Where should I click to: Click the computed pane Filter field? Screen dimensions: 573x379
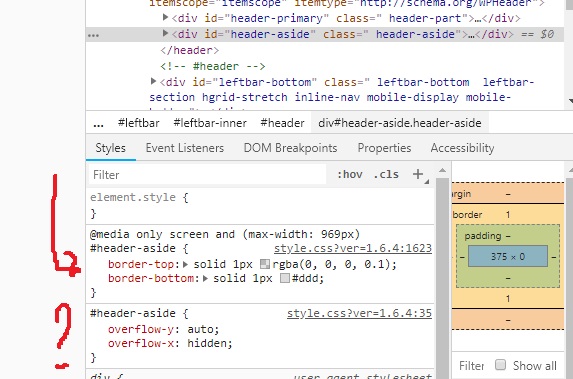pos(472,365)
